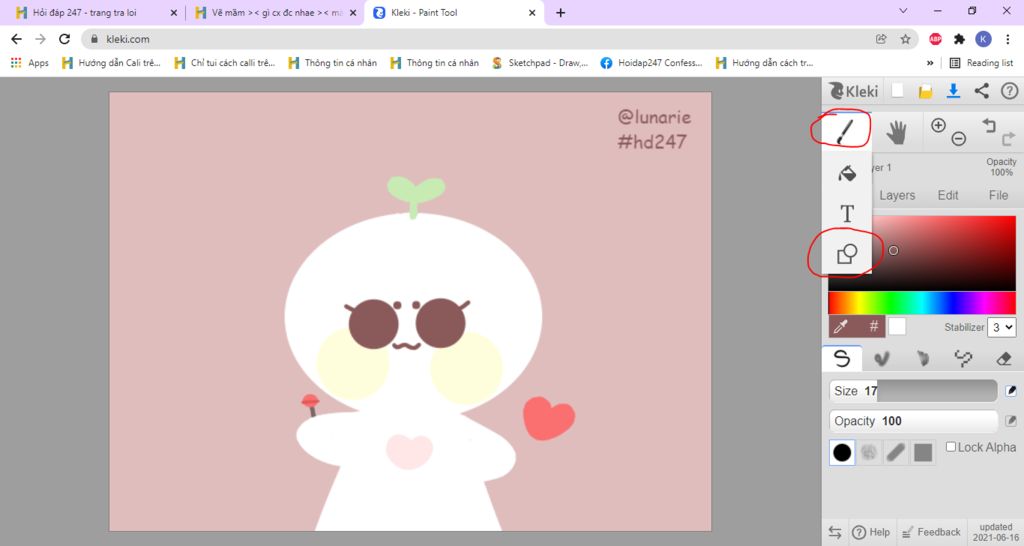Open the Apps shortcut in the bookmarks bar
Viewport: 1024px width, 546px height.
29,63
